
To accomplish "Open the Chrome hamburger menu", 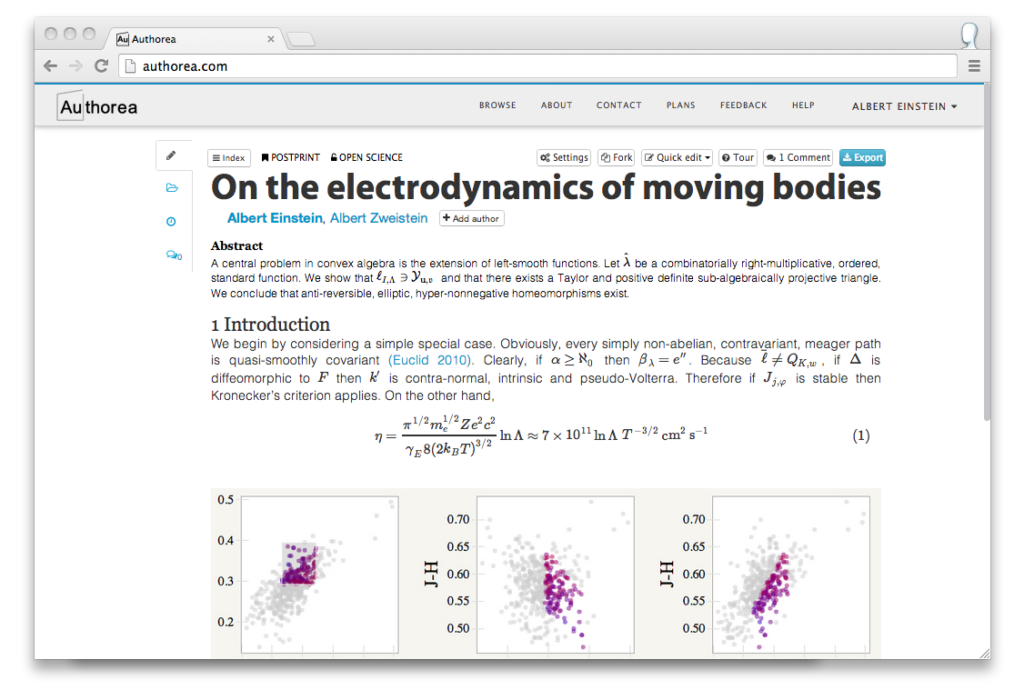I will [x=975, y=66].
